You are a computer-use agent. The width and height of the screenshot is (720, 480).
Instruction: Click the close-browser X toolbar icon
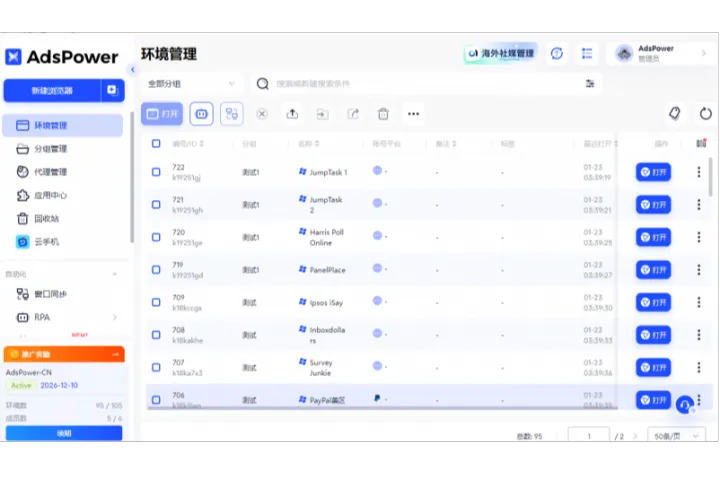click(x=262, y=113)
